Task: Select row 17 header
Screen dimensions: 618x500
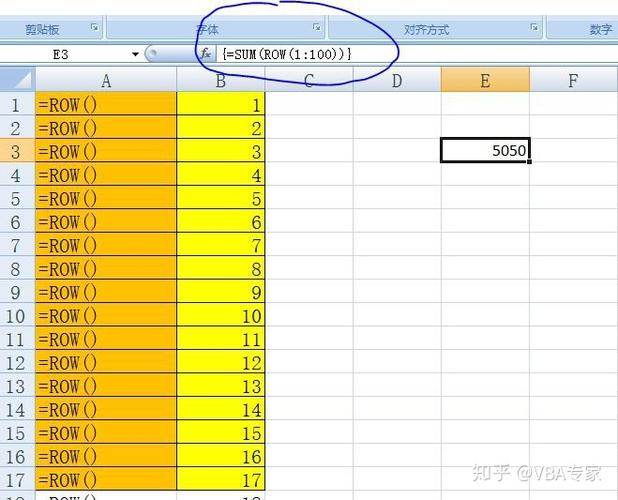Action: click(17, 479)
